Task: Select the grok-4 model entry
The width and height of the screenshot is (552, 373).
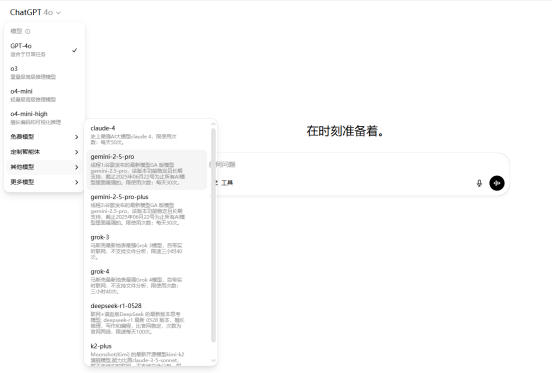Action: 147,282
